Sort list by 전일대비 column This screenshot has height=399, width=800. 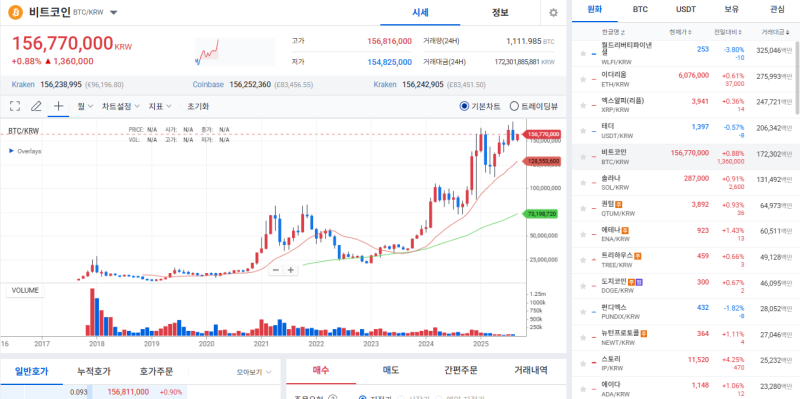point(728,32)
